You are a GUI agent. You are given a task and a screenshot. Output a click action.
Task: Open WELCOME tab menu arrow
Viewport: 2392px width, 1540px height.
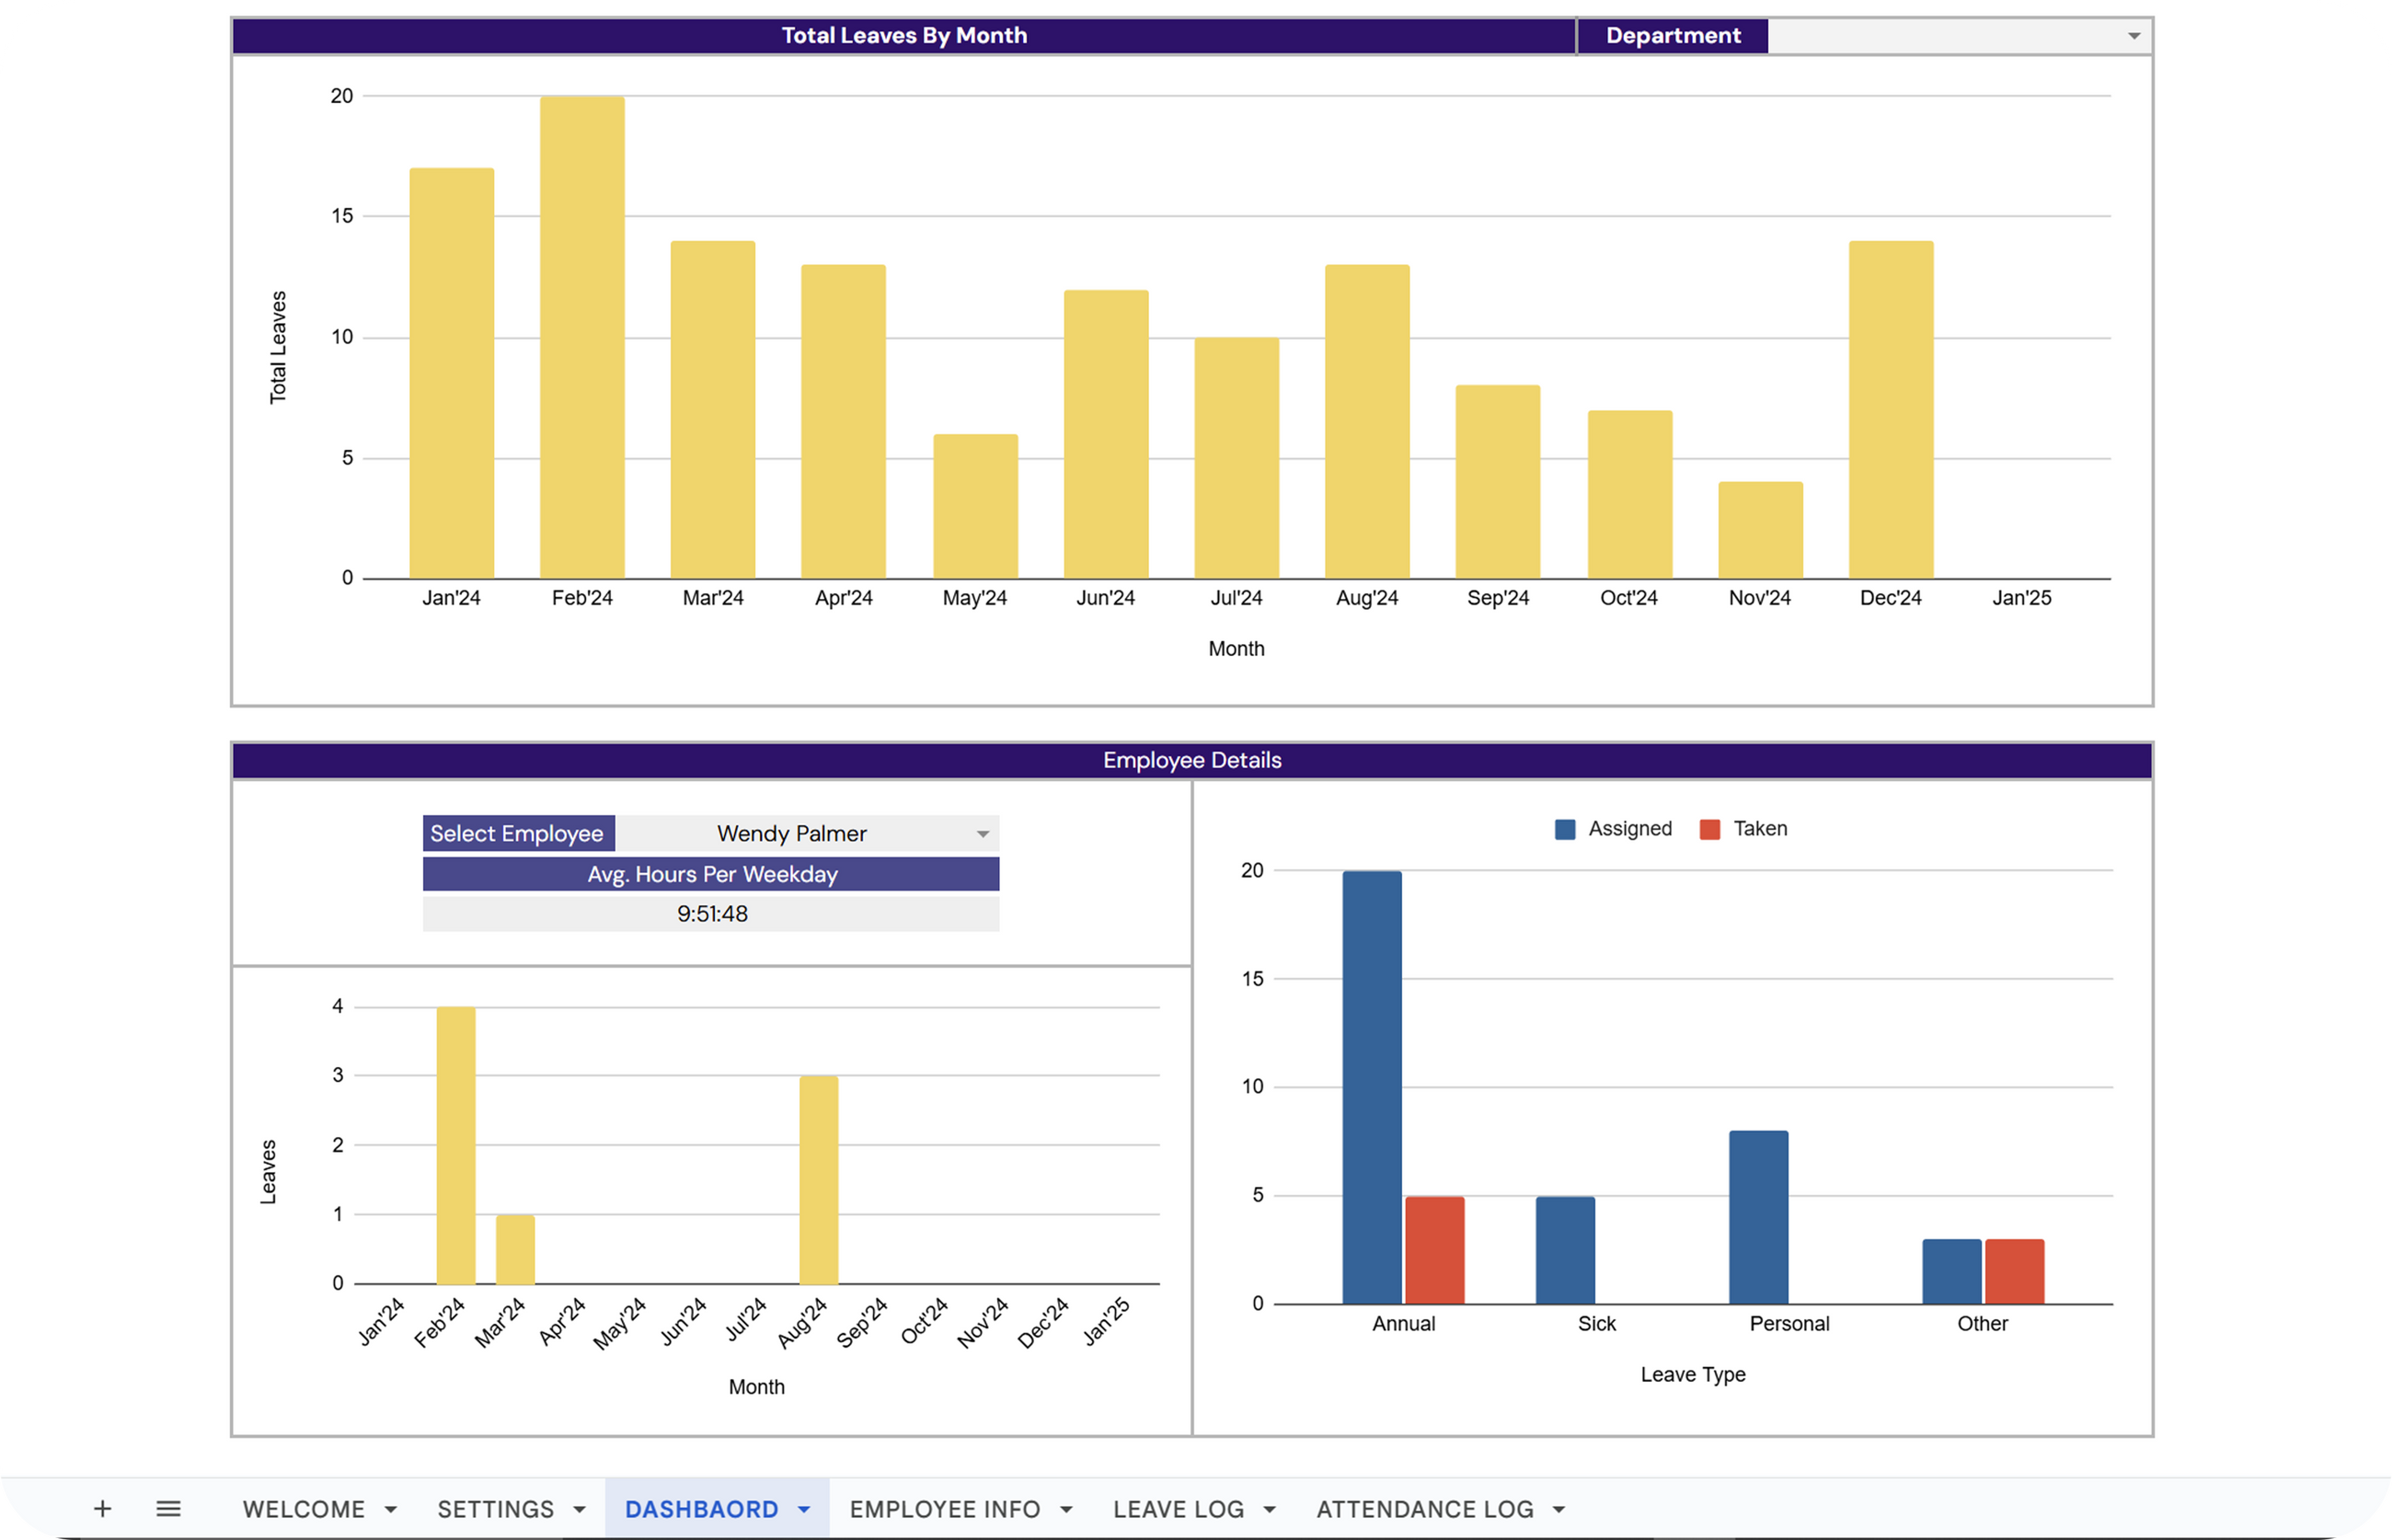tap(391, 1510)
